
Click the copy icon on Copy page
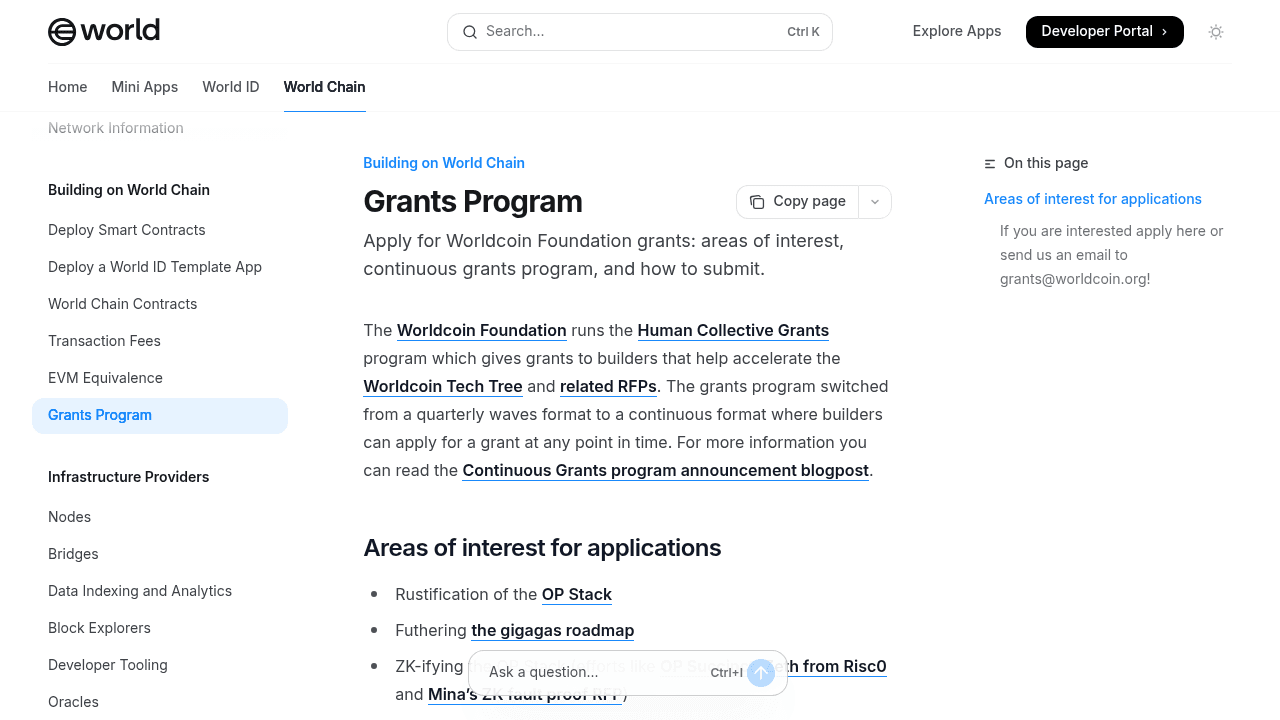[x=756, y=201]
